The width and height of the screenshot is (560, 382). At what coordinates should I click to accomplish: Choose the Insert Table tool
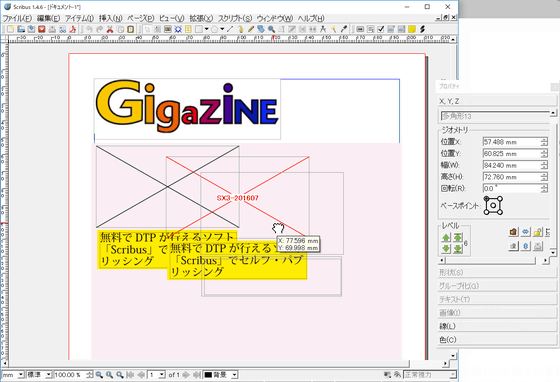tap(188, 29)
